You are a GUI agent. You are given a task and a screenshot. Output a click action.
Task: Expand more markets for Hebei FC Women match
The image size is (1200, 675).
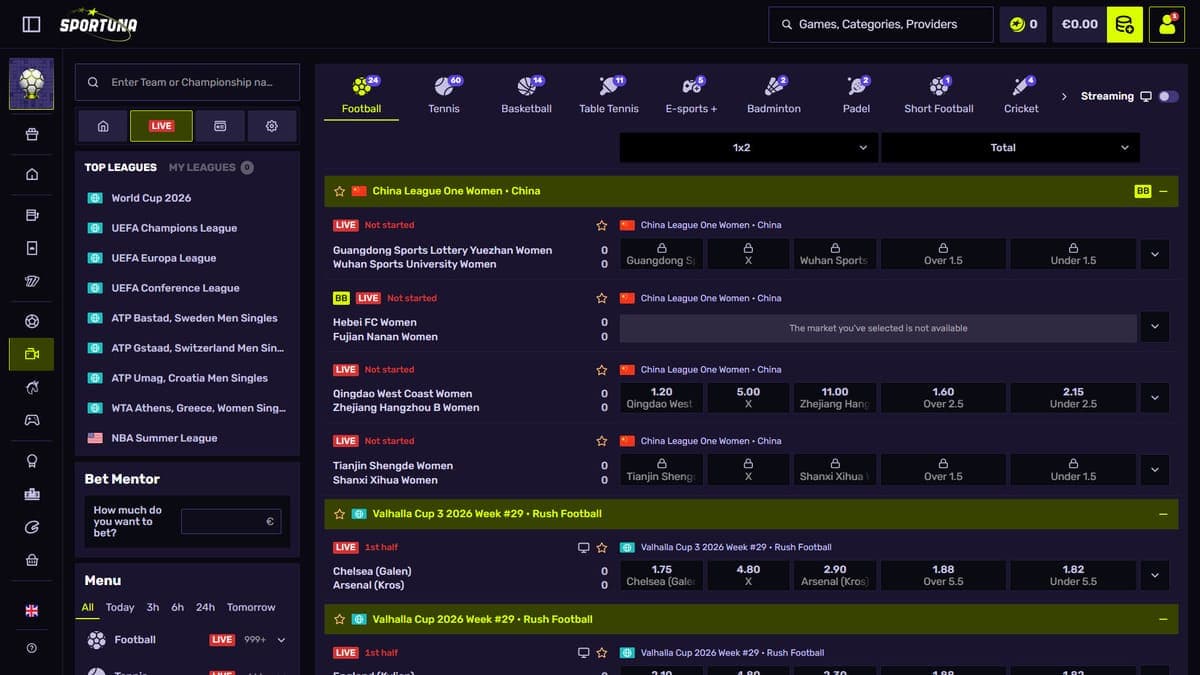point(1155,326)
